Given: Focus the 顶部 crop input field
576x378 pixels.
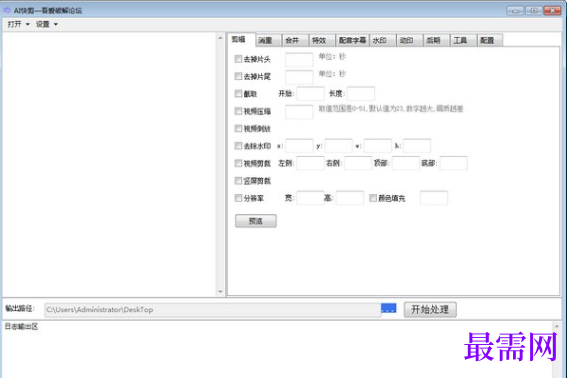Looking at the screenshot, I should pyautogui.click(x=406, y=163).
